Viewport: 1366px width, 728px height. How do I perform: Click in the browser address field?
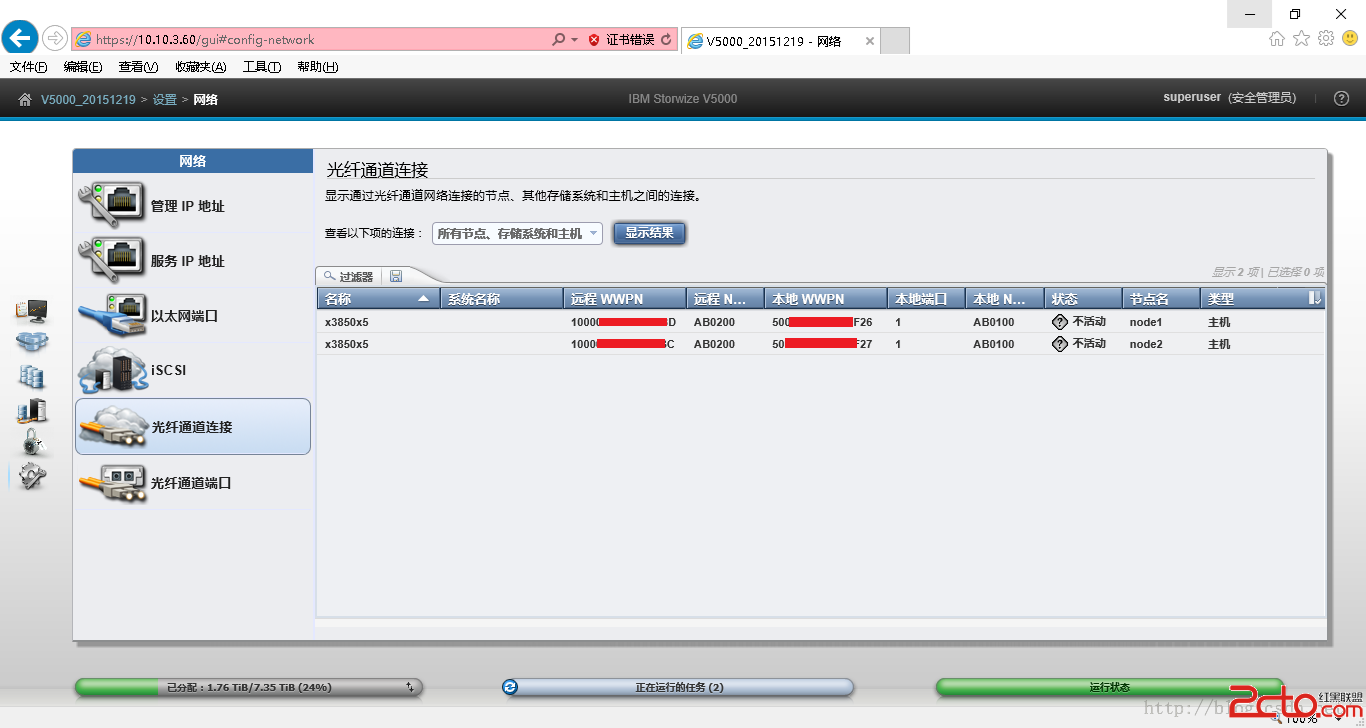(x=310, y=40)
